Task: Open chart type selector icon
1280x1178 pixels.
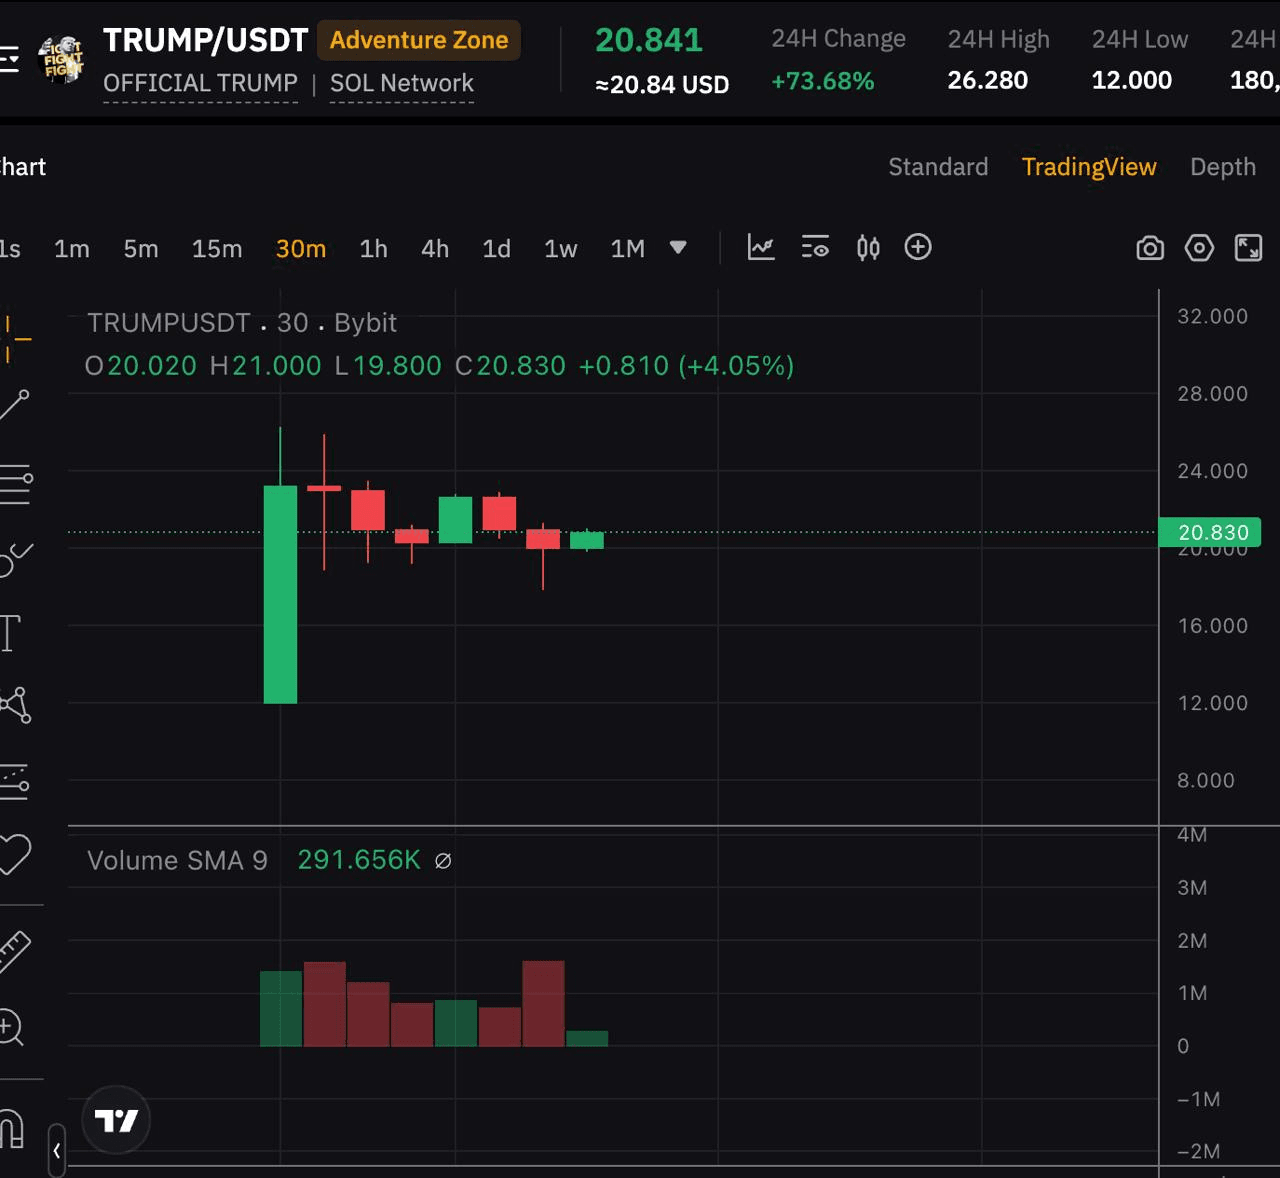Action: (761, 248)
